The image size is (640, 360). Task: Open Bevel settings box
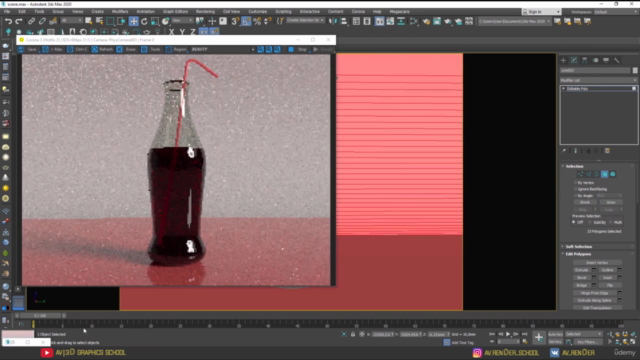coord(594,278)
